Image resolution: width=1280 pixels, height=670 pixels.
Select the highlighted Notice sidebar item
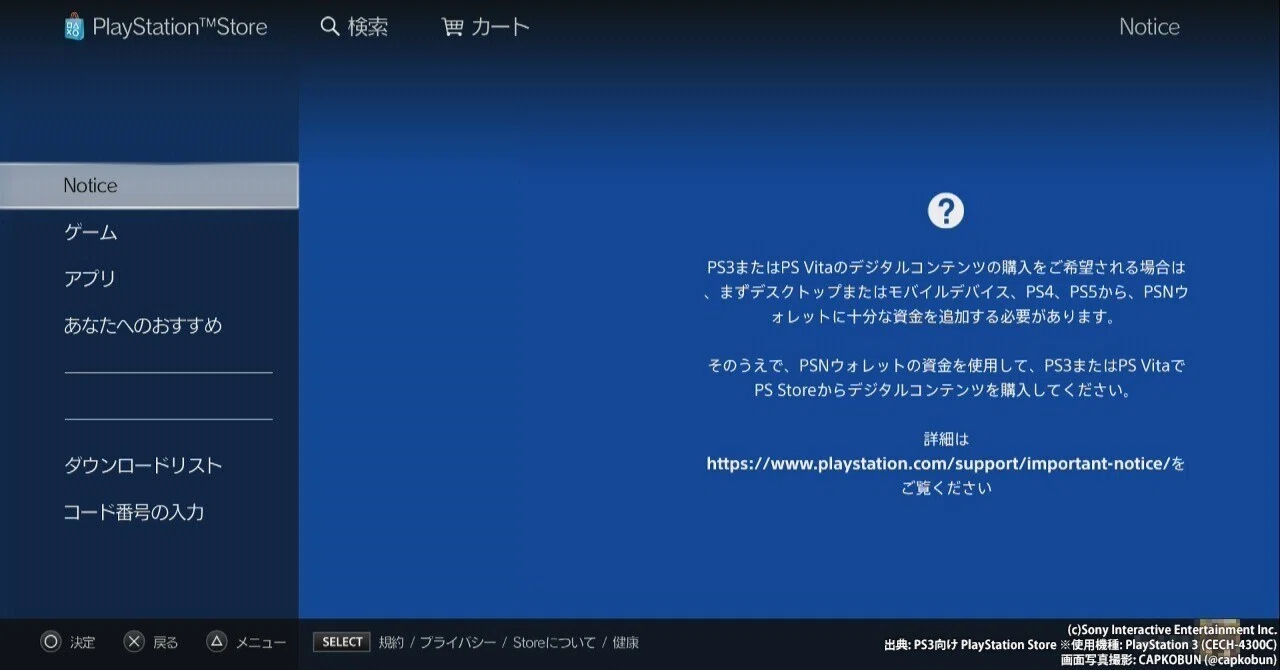coord(149,186)
